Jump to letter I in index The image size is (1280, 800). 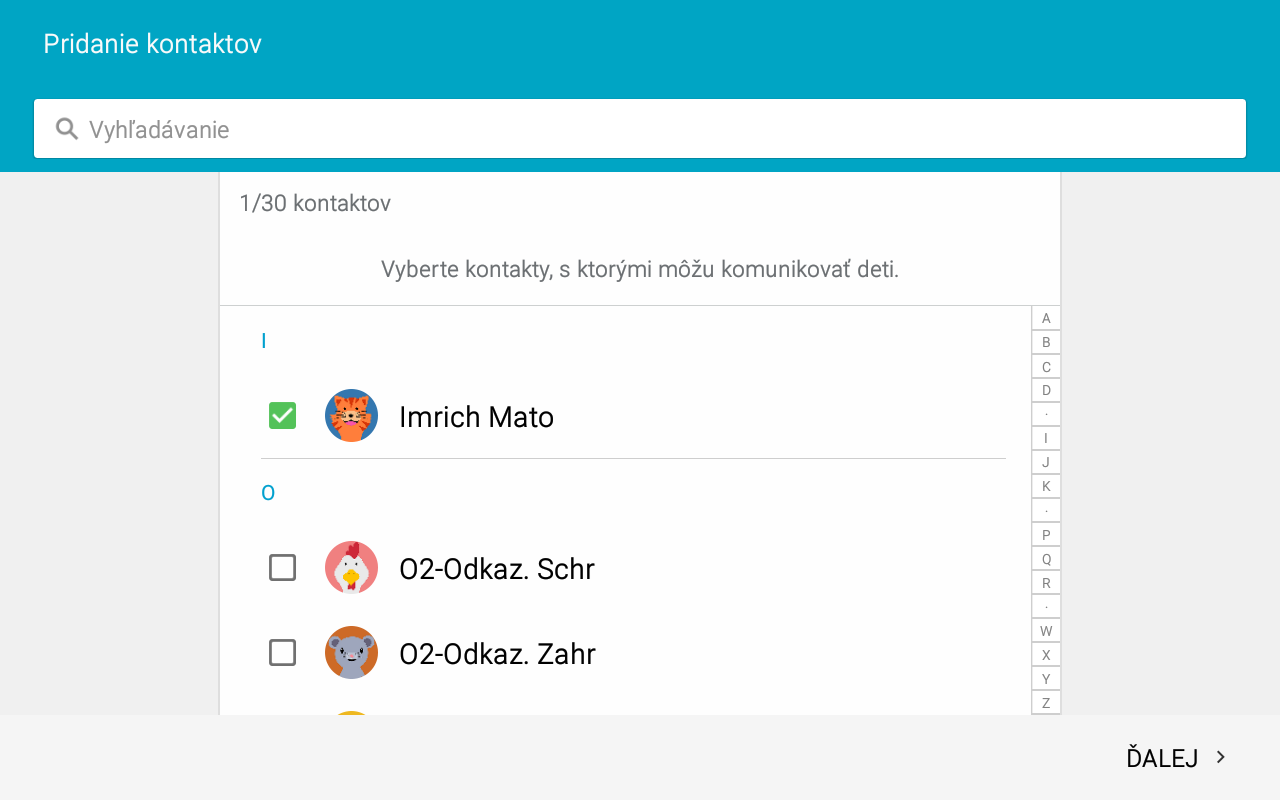coord(1046,438)
